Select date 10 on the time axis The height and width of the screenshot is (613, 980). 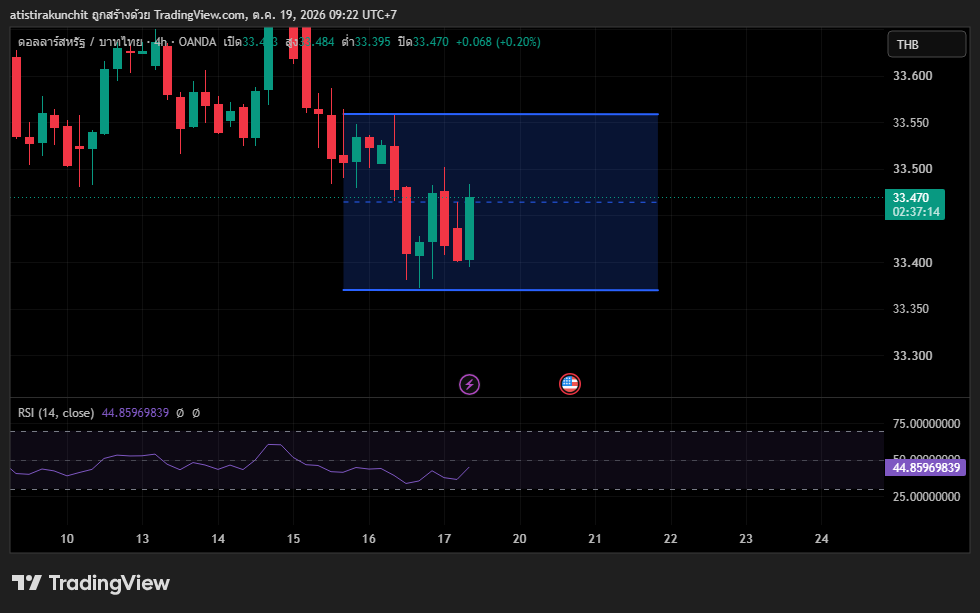tap(67, 539)
